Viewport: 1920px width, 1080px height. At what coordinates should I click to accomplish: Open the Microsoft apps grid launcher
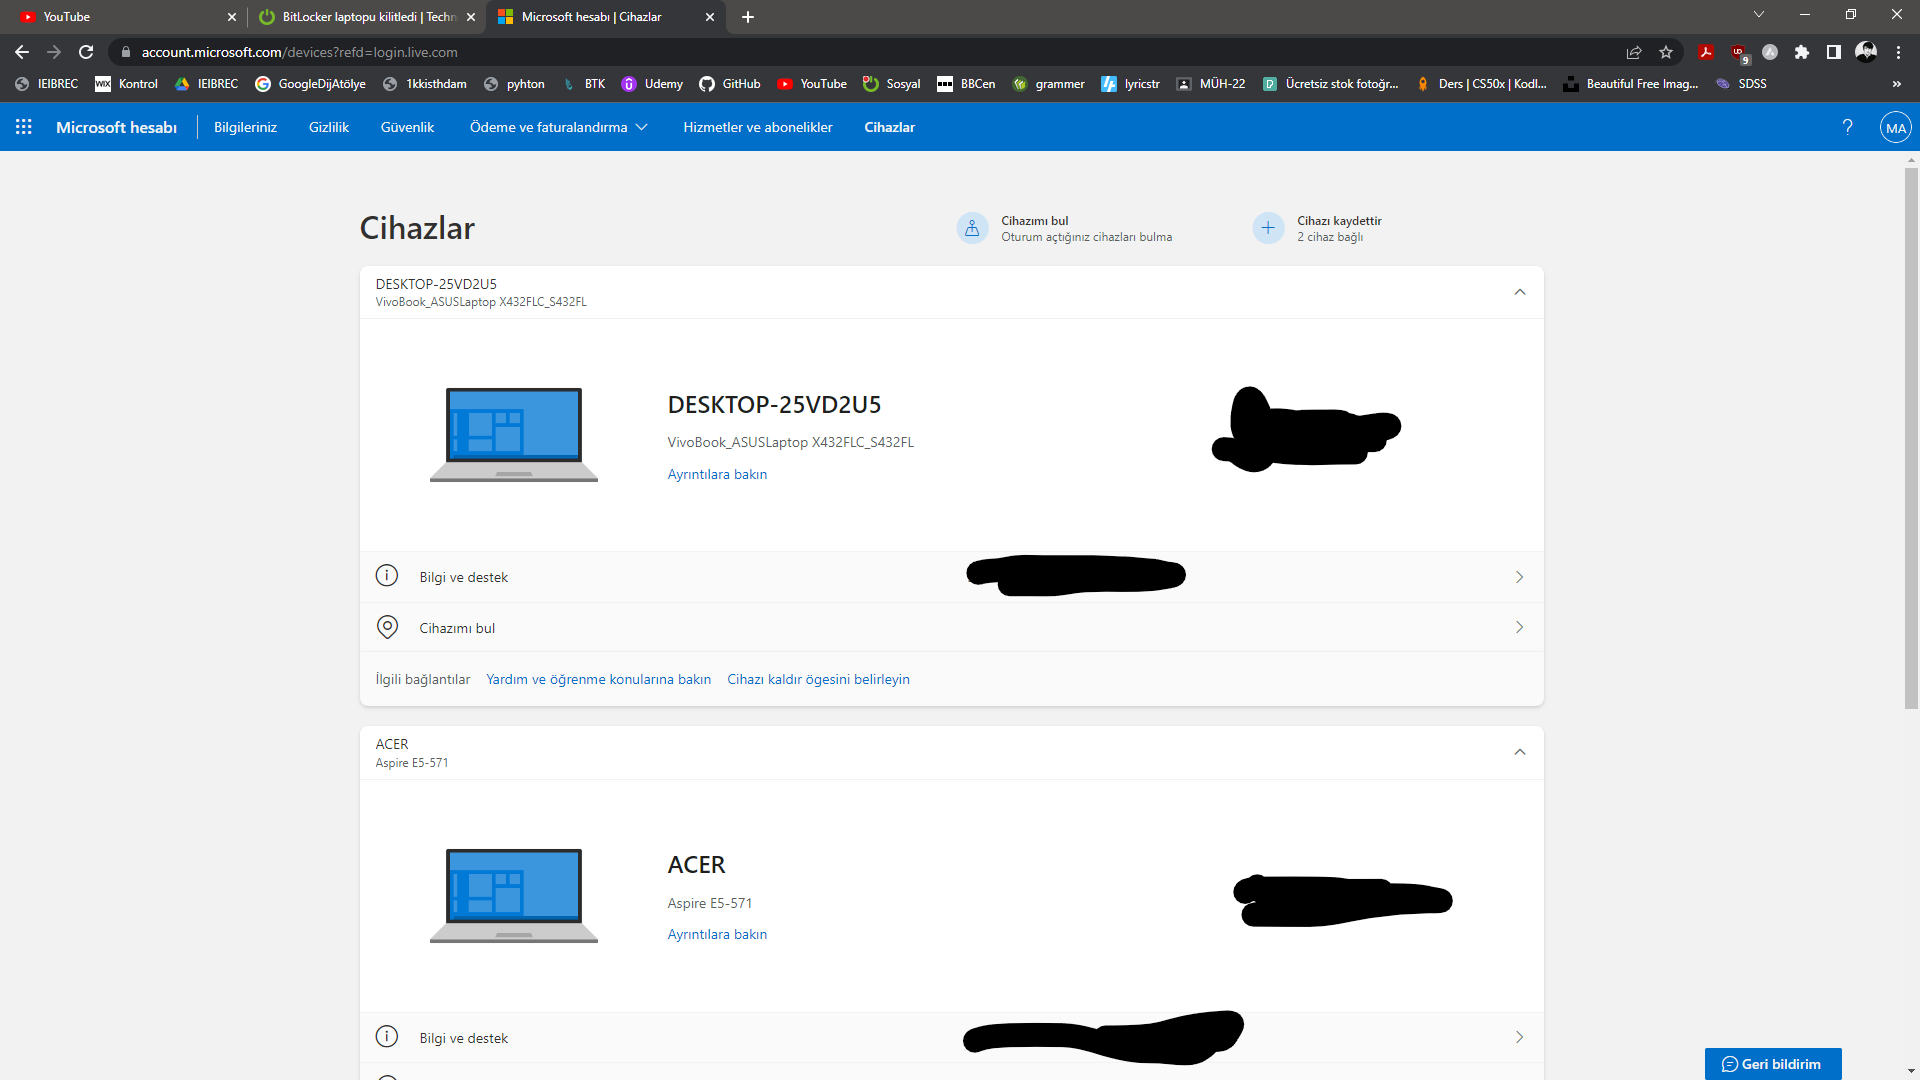(x=24, y=127)
